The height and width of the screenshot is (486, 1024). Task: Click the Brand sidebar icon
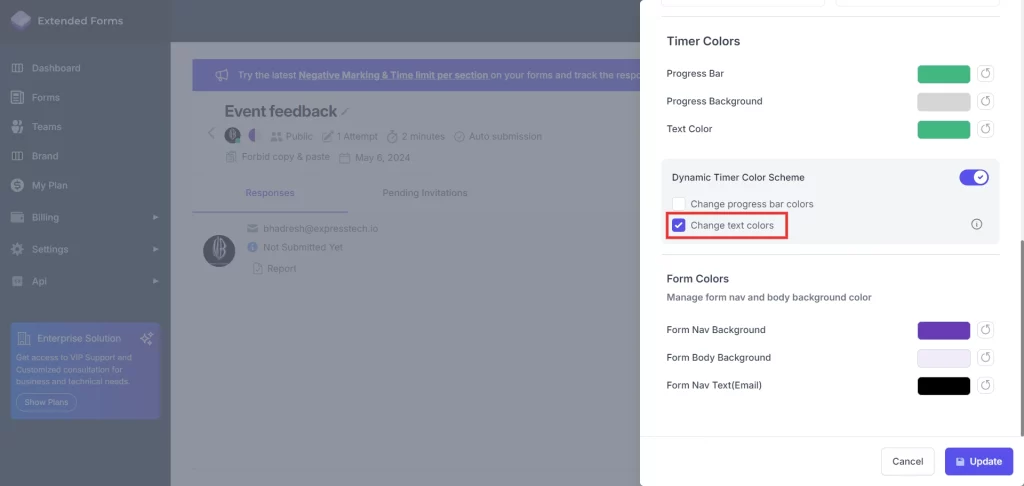click(x=18, y=156)
